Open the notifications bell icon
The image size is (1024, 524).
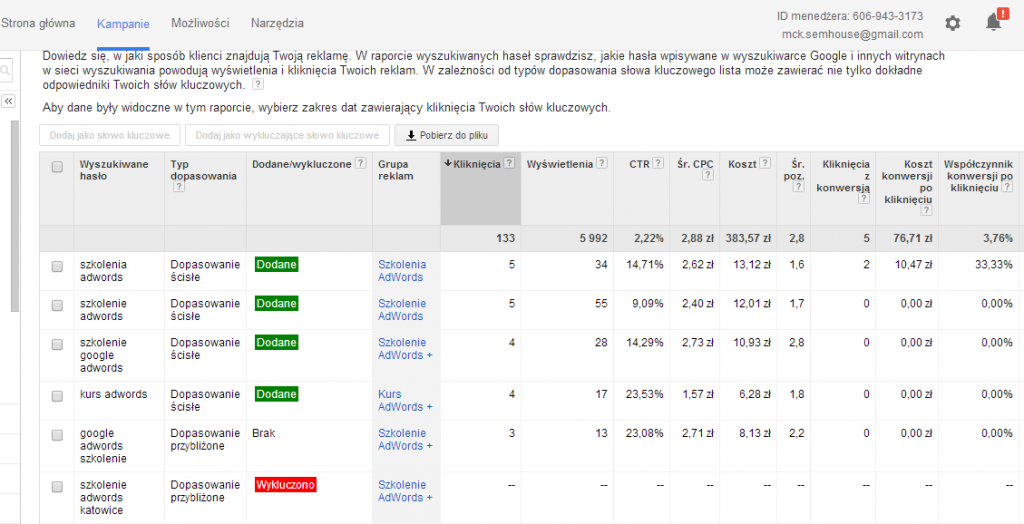[993, 22]
